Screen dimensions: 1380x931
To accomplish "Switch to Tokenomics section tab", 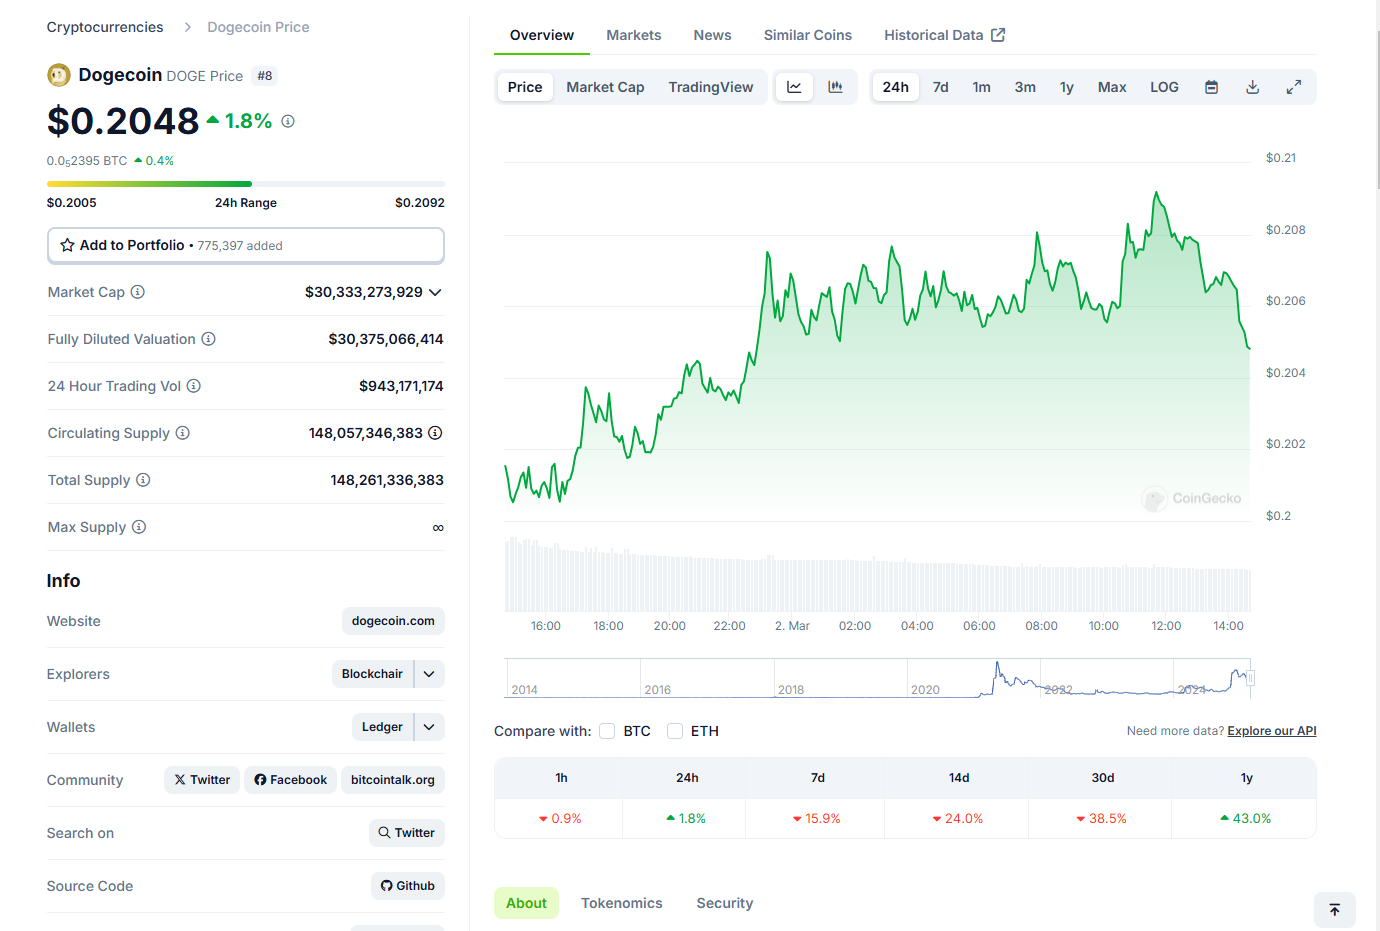I will point(622,903).
